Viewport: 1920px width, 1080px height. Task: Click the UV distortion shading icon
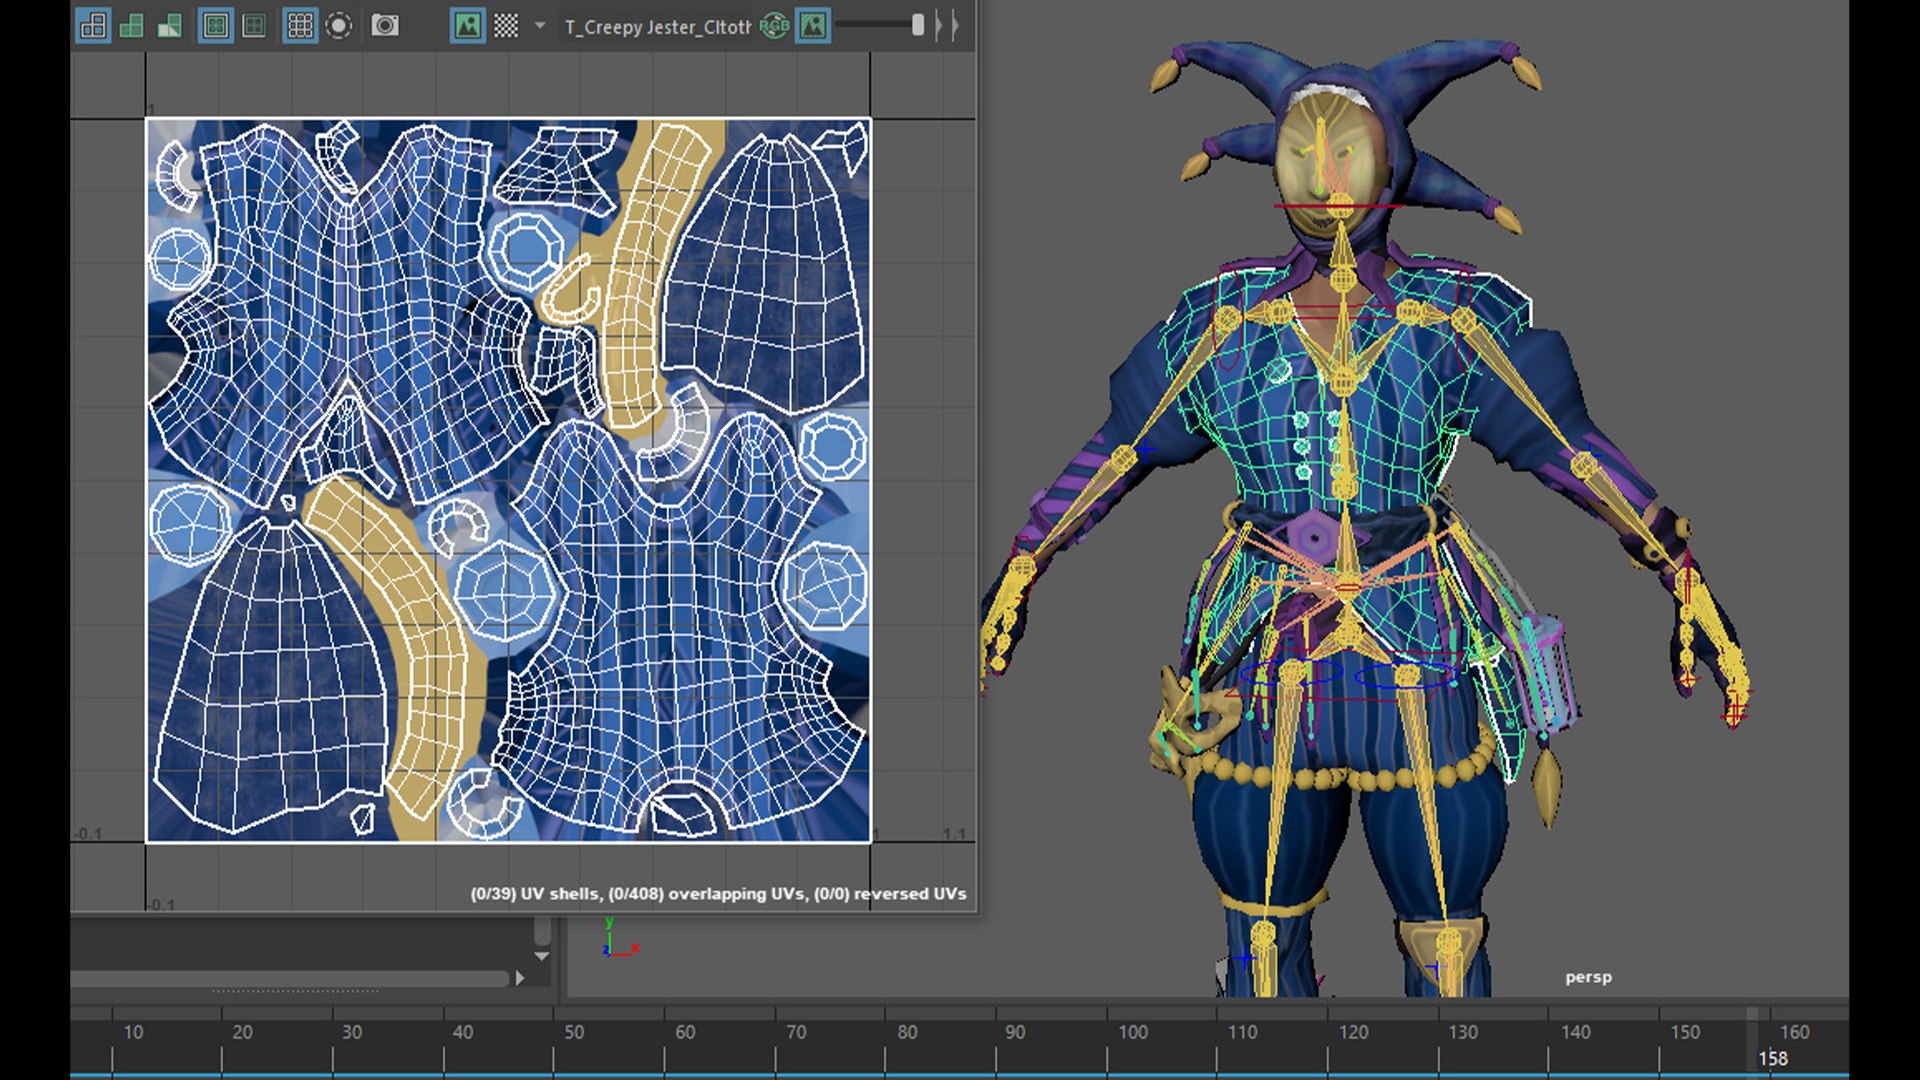click(x=169, y=26)
